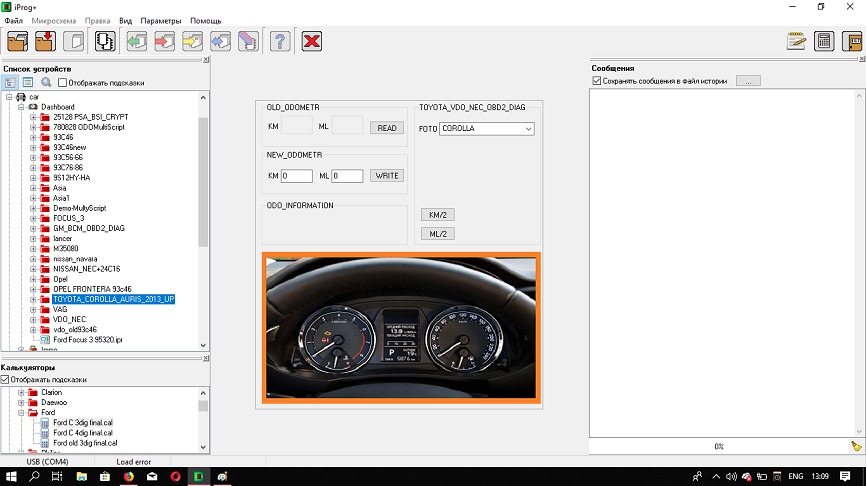Screen dimensions: 866x486
Task: Open the calculator panel icon
Action: 824,41
